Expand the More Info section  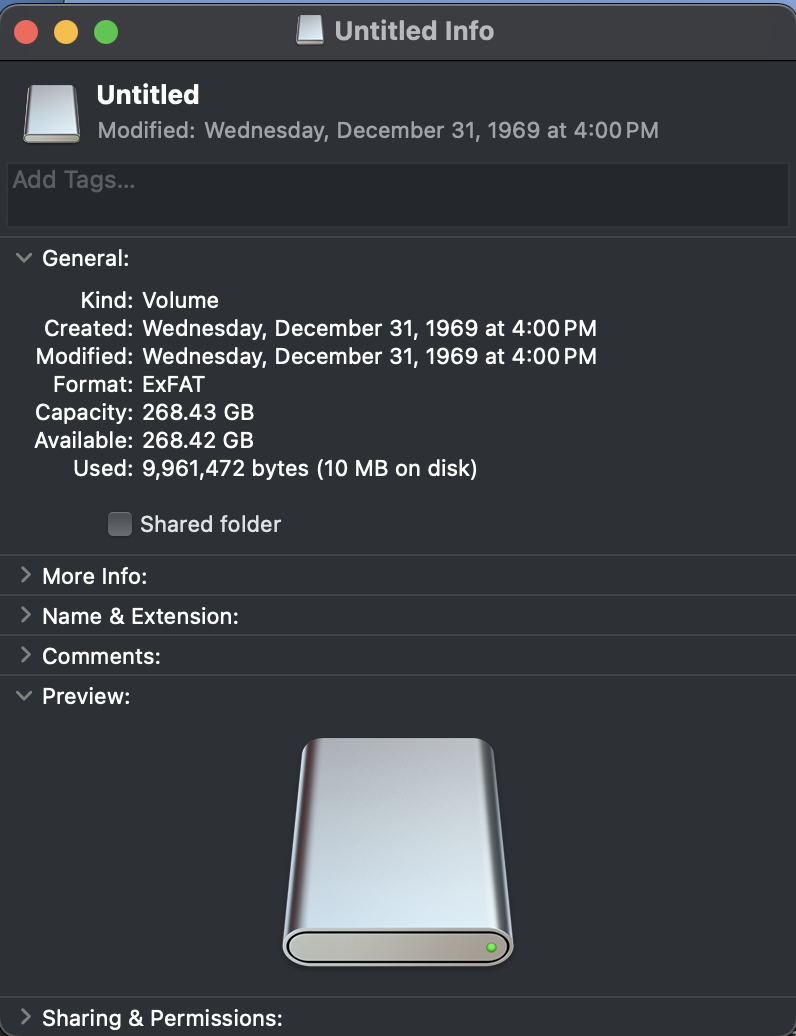(25, 576)
